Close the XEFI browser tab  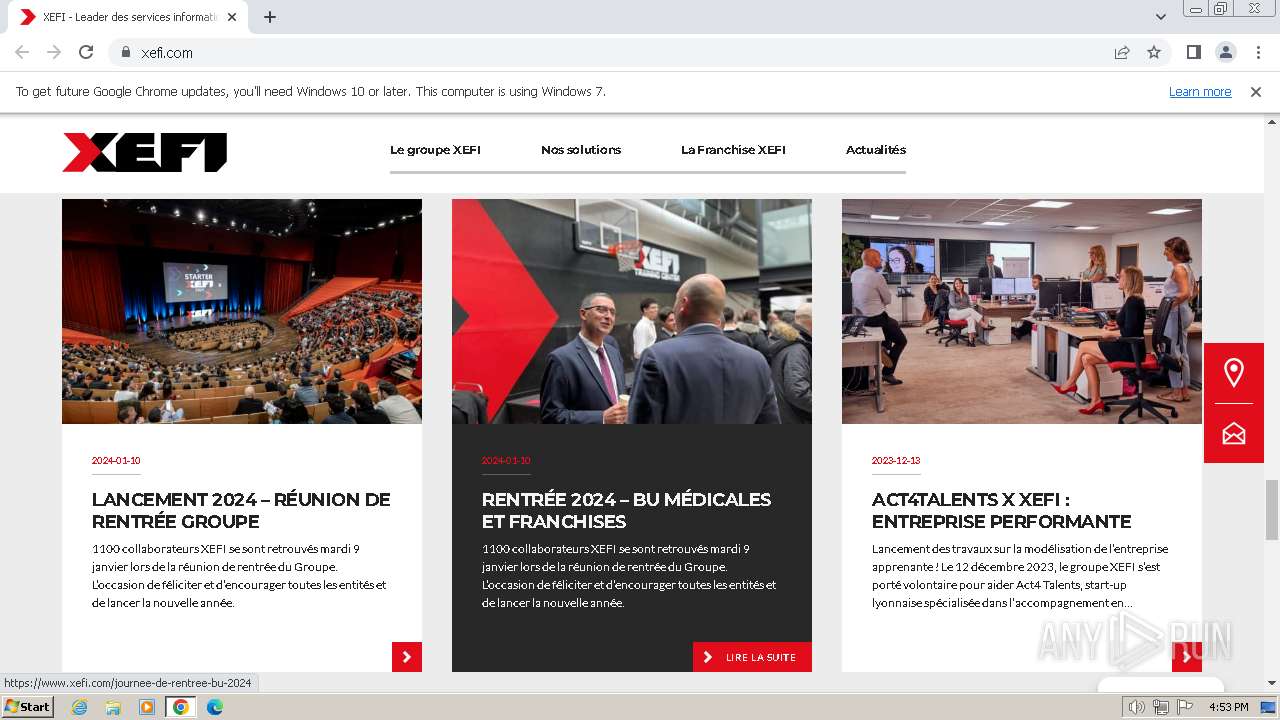pyautogui.click(x=232, y=17)
